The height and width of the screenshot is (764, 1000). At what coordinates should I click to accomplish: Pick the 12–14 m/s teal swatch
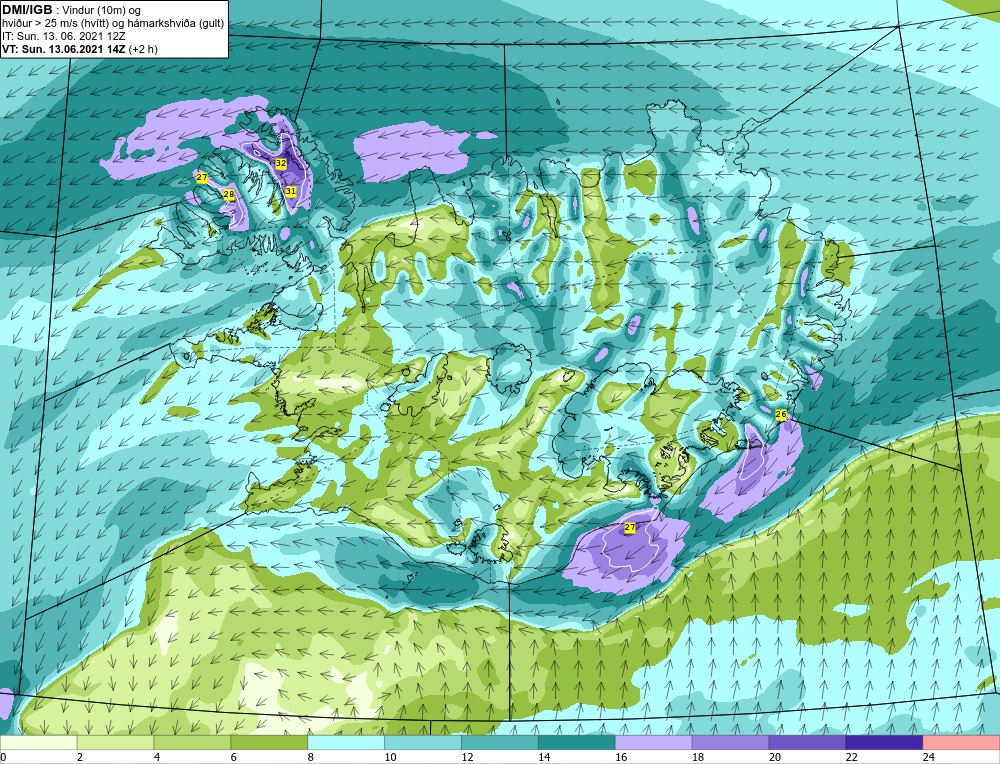pos(499,743)
